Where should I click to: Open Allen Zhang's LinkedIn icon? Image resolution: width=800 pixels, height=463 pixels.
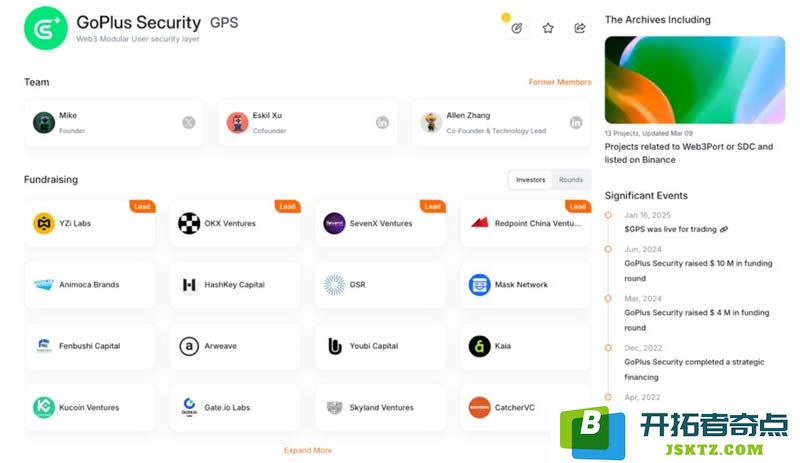click(576, 123)
